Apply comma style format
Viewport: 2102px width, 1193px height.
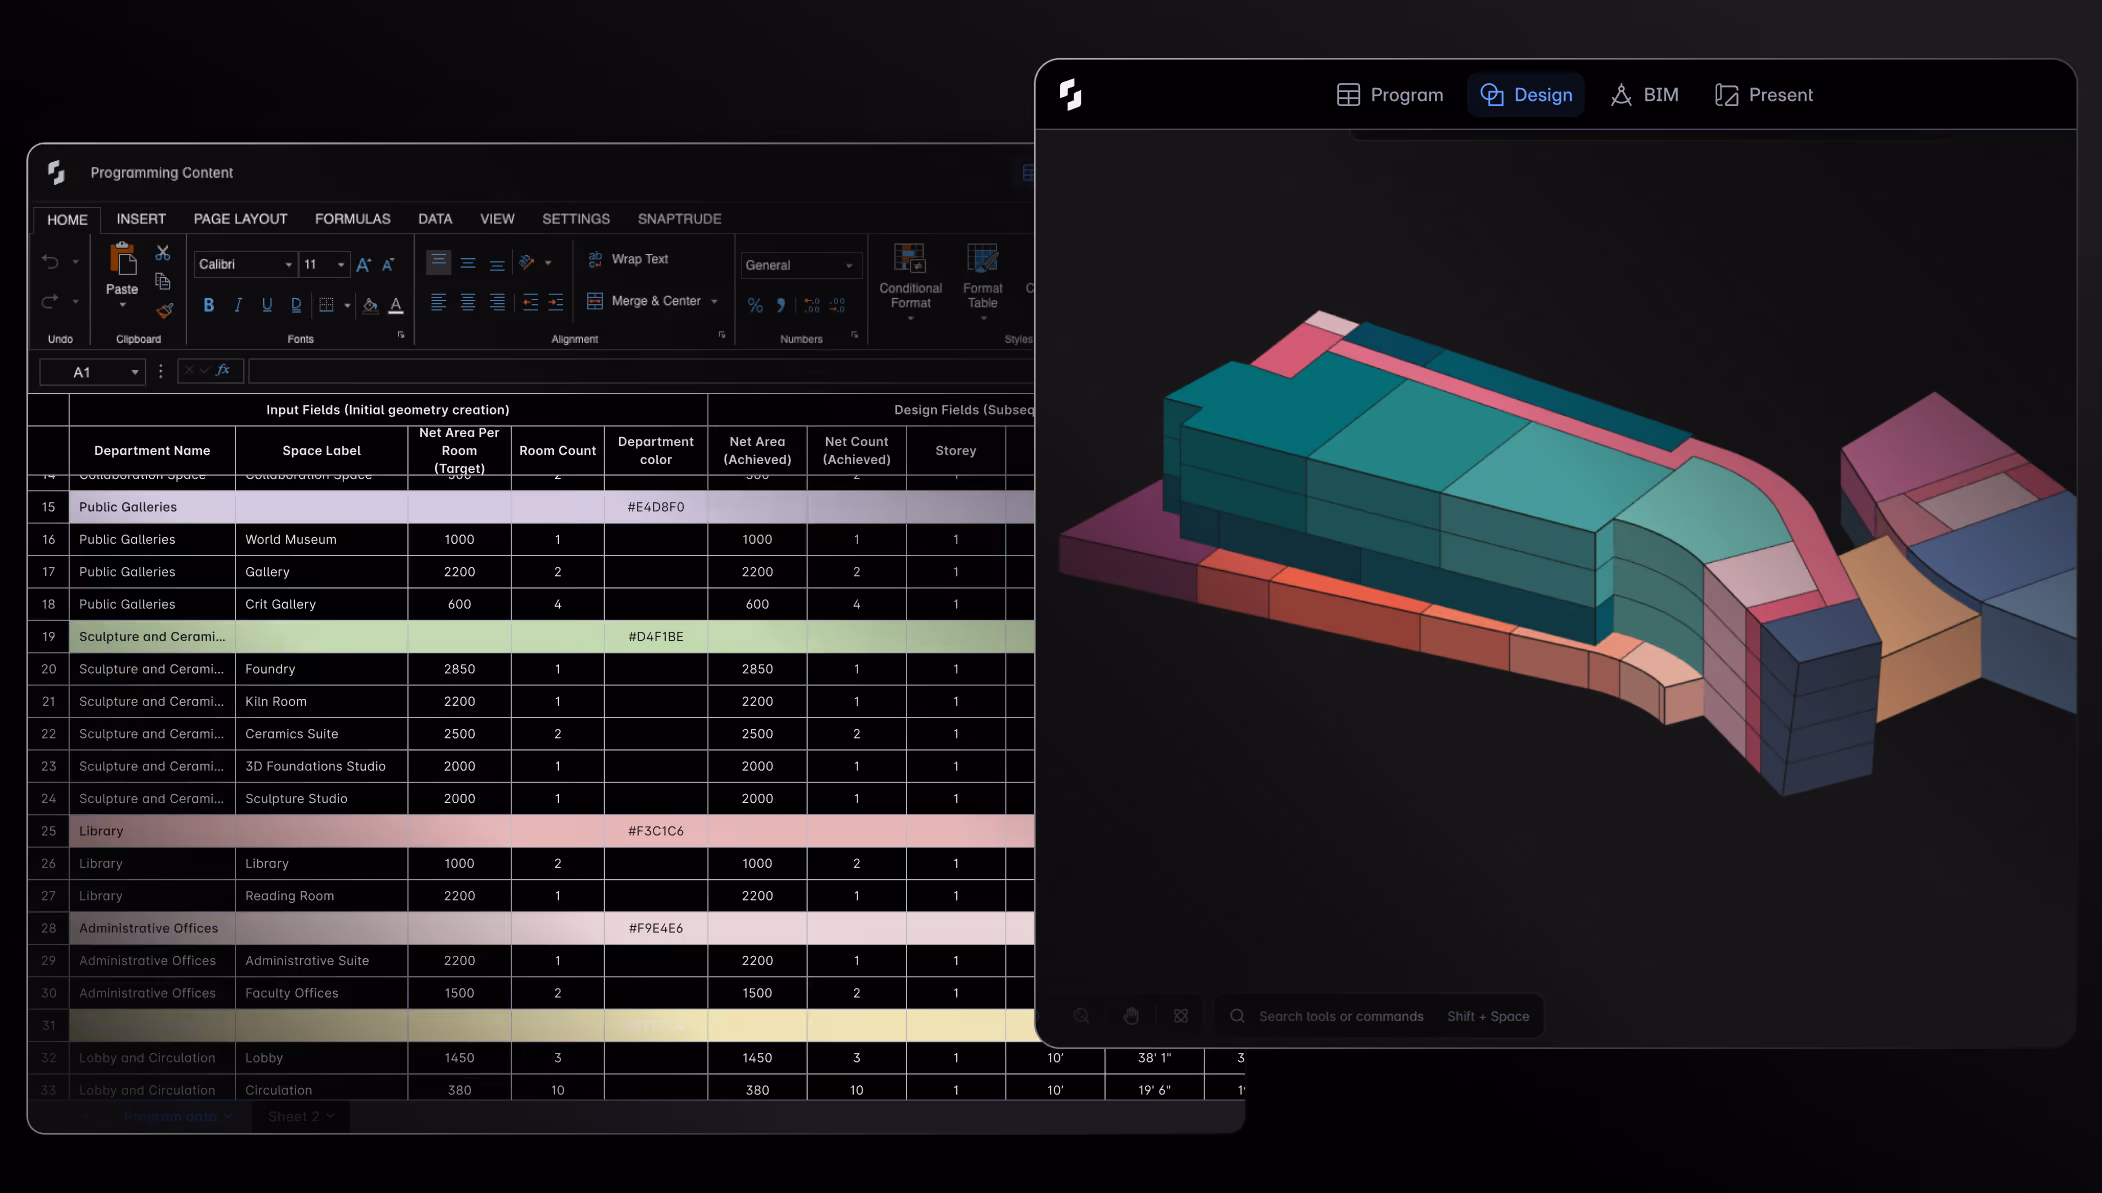(x=781, y=305)
